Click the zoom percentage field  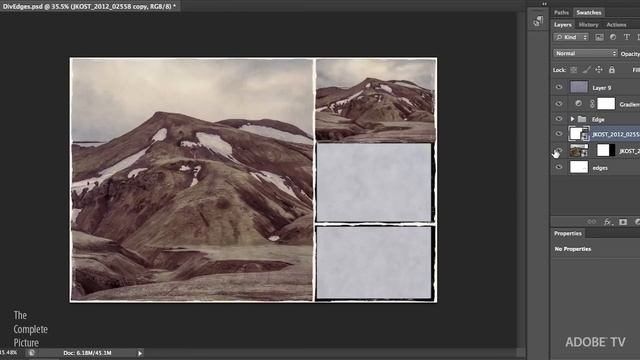click(x=9, y=353)
